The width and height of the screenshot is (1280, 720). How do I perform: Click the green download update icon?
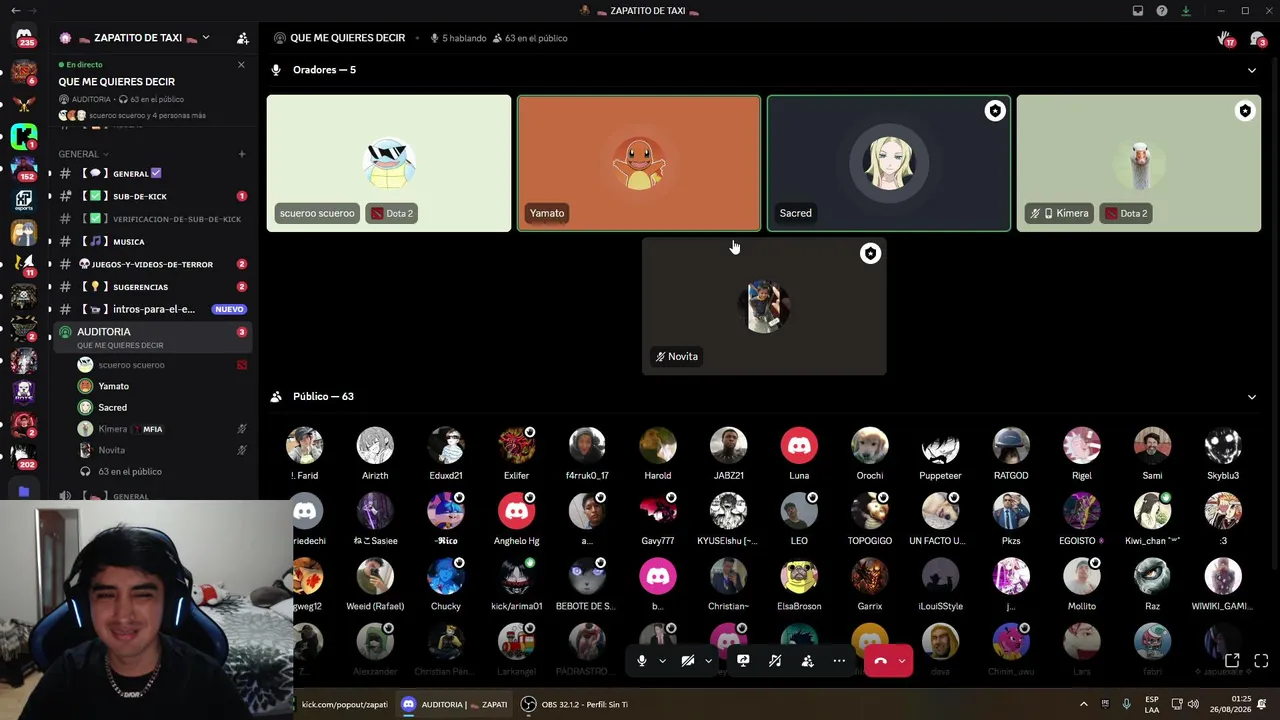tap(1186, 11)
